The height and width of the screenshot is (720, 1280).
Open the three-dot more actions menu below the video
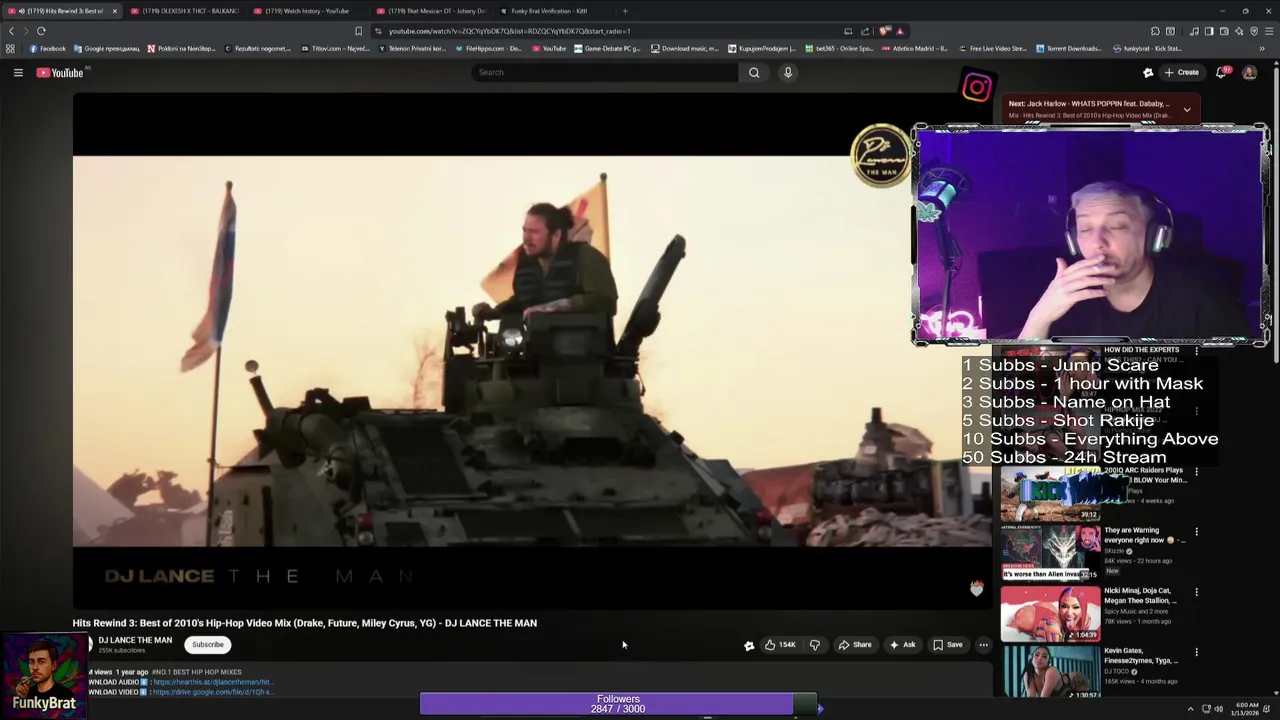pos(983,645)
